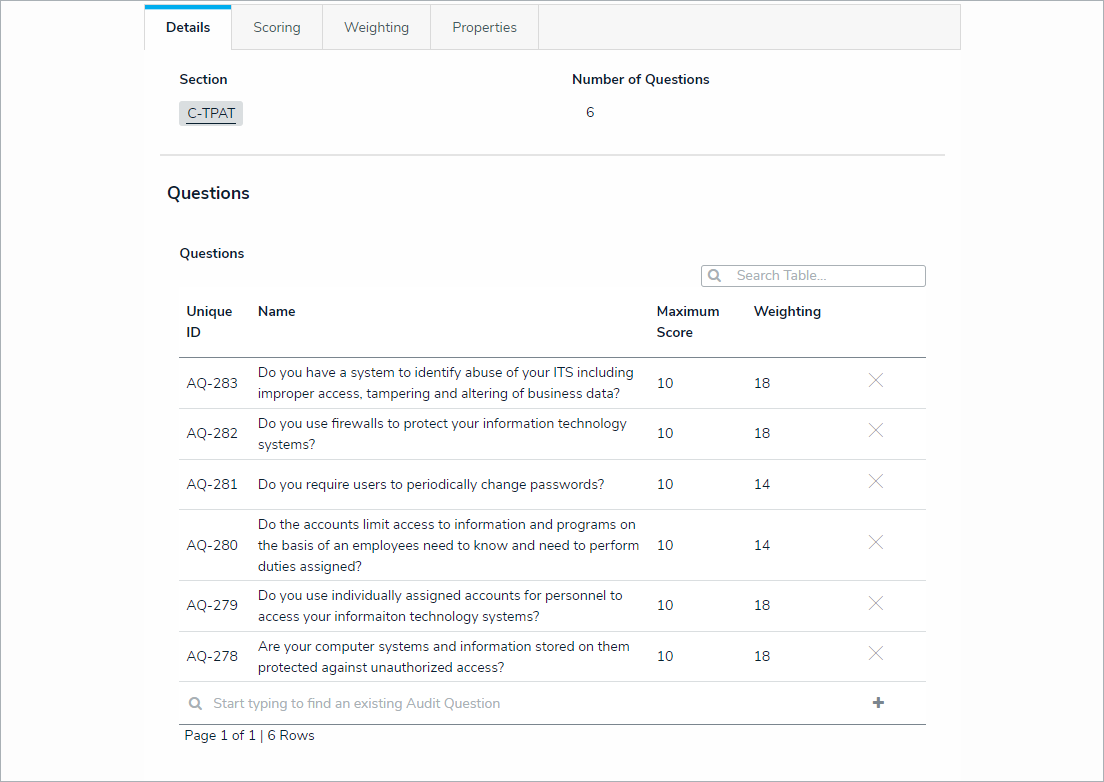The width and height of the screenshot is (1104, 782).
Task: Click the magnifier icon in Search Table
Action: pyautogui.click(x=715, y=276)
